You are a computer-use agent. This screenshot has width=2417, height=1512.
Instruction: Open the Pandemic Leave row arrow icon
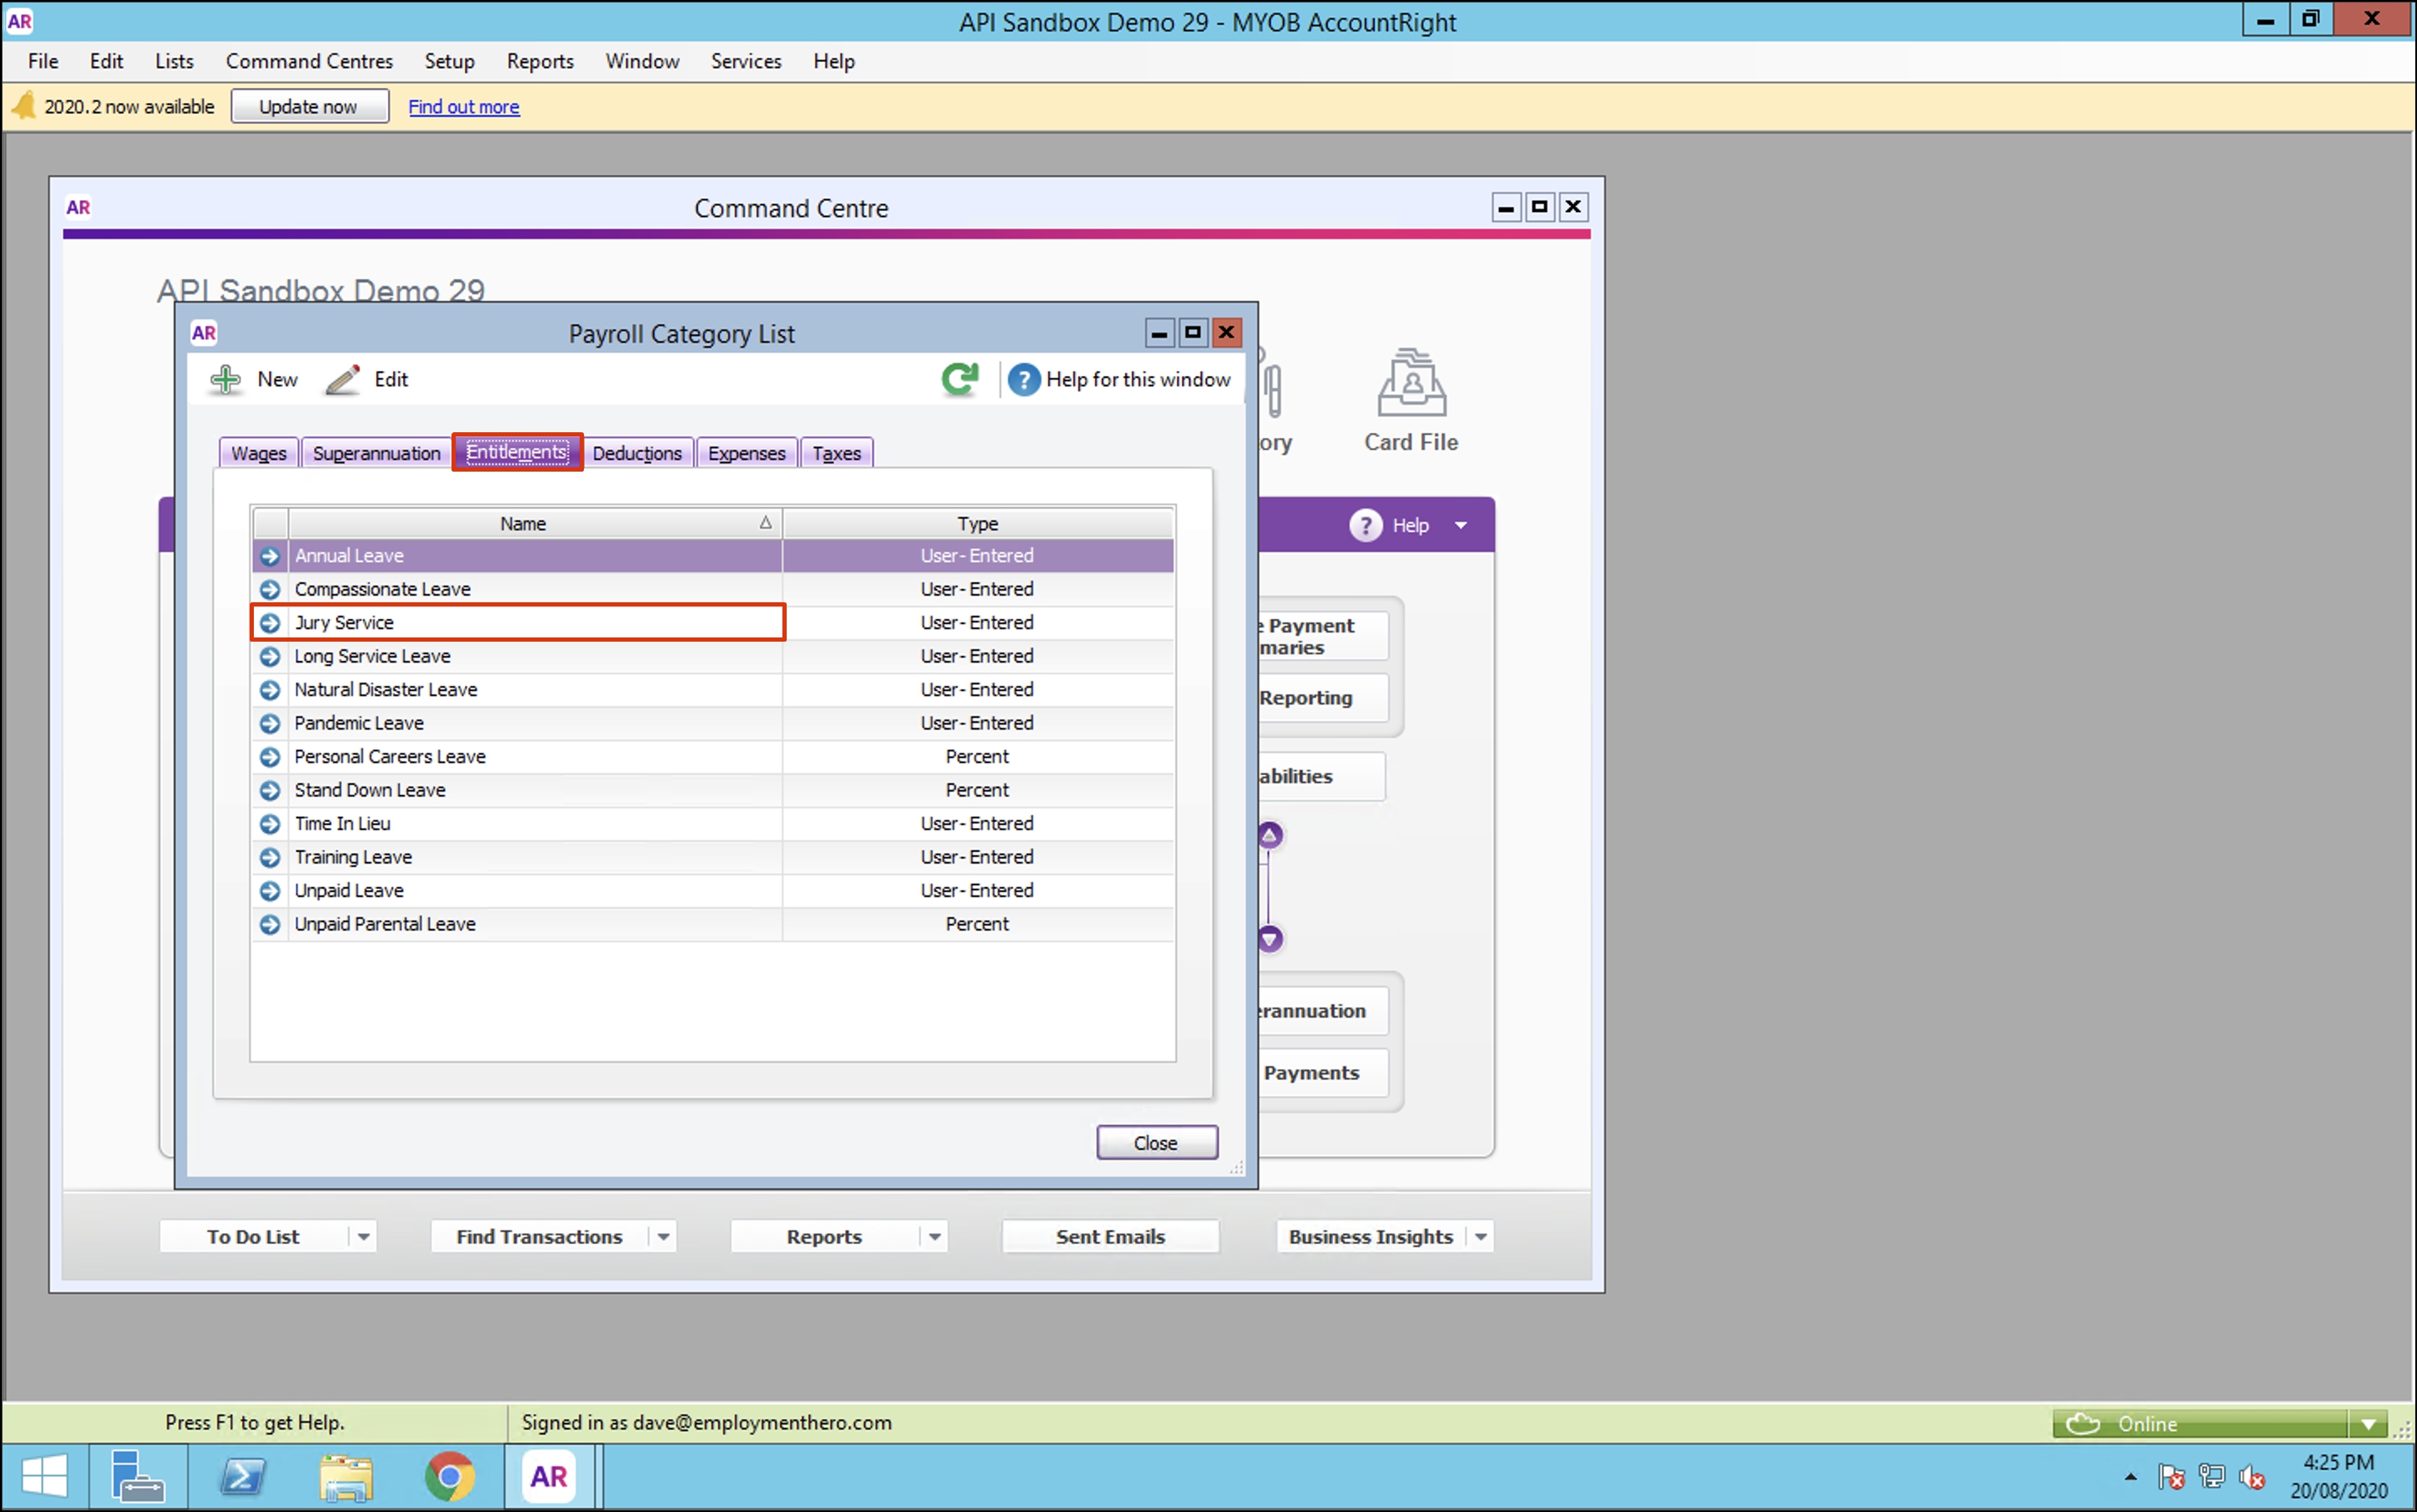coord(270,723)
